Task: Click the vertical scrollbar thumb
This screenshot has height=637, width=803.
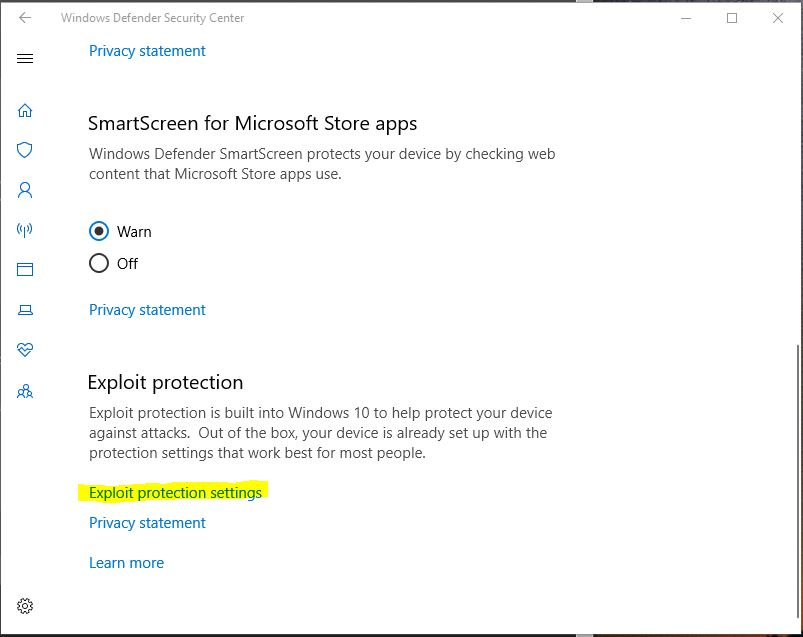Action: click(x=798, y=481)
